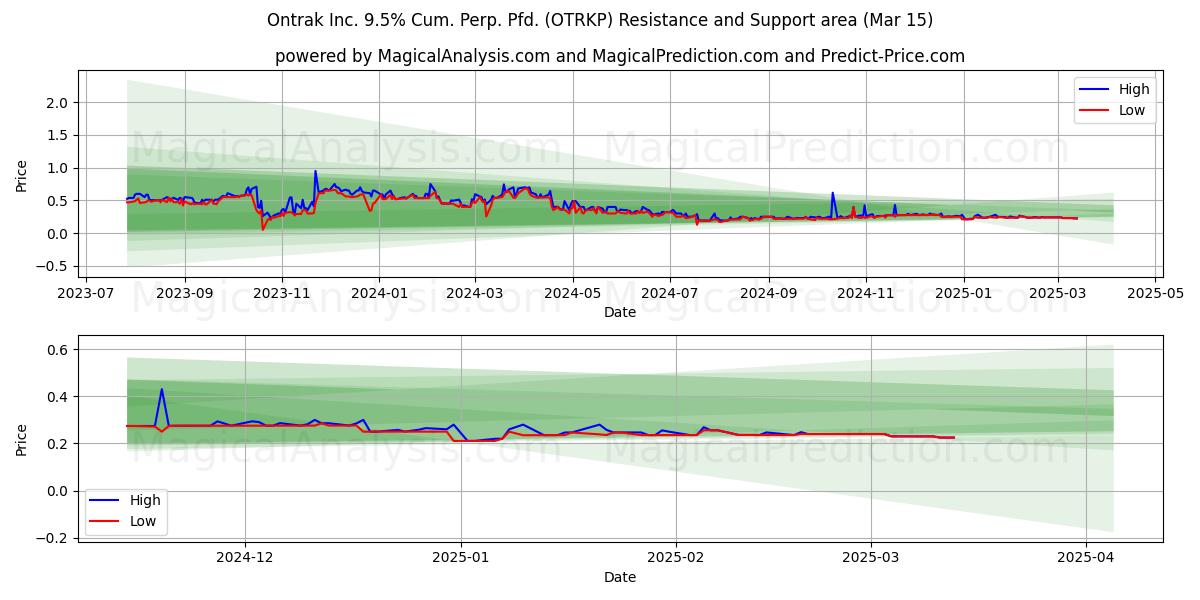
Task: Click the −0.5 price tick label
Action: pyautogui.click(x=51, y=267)
